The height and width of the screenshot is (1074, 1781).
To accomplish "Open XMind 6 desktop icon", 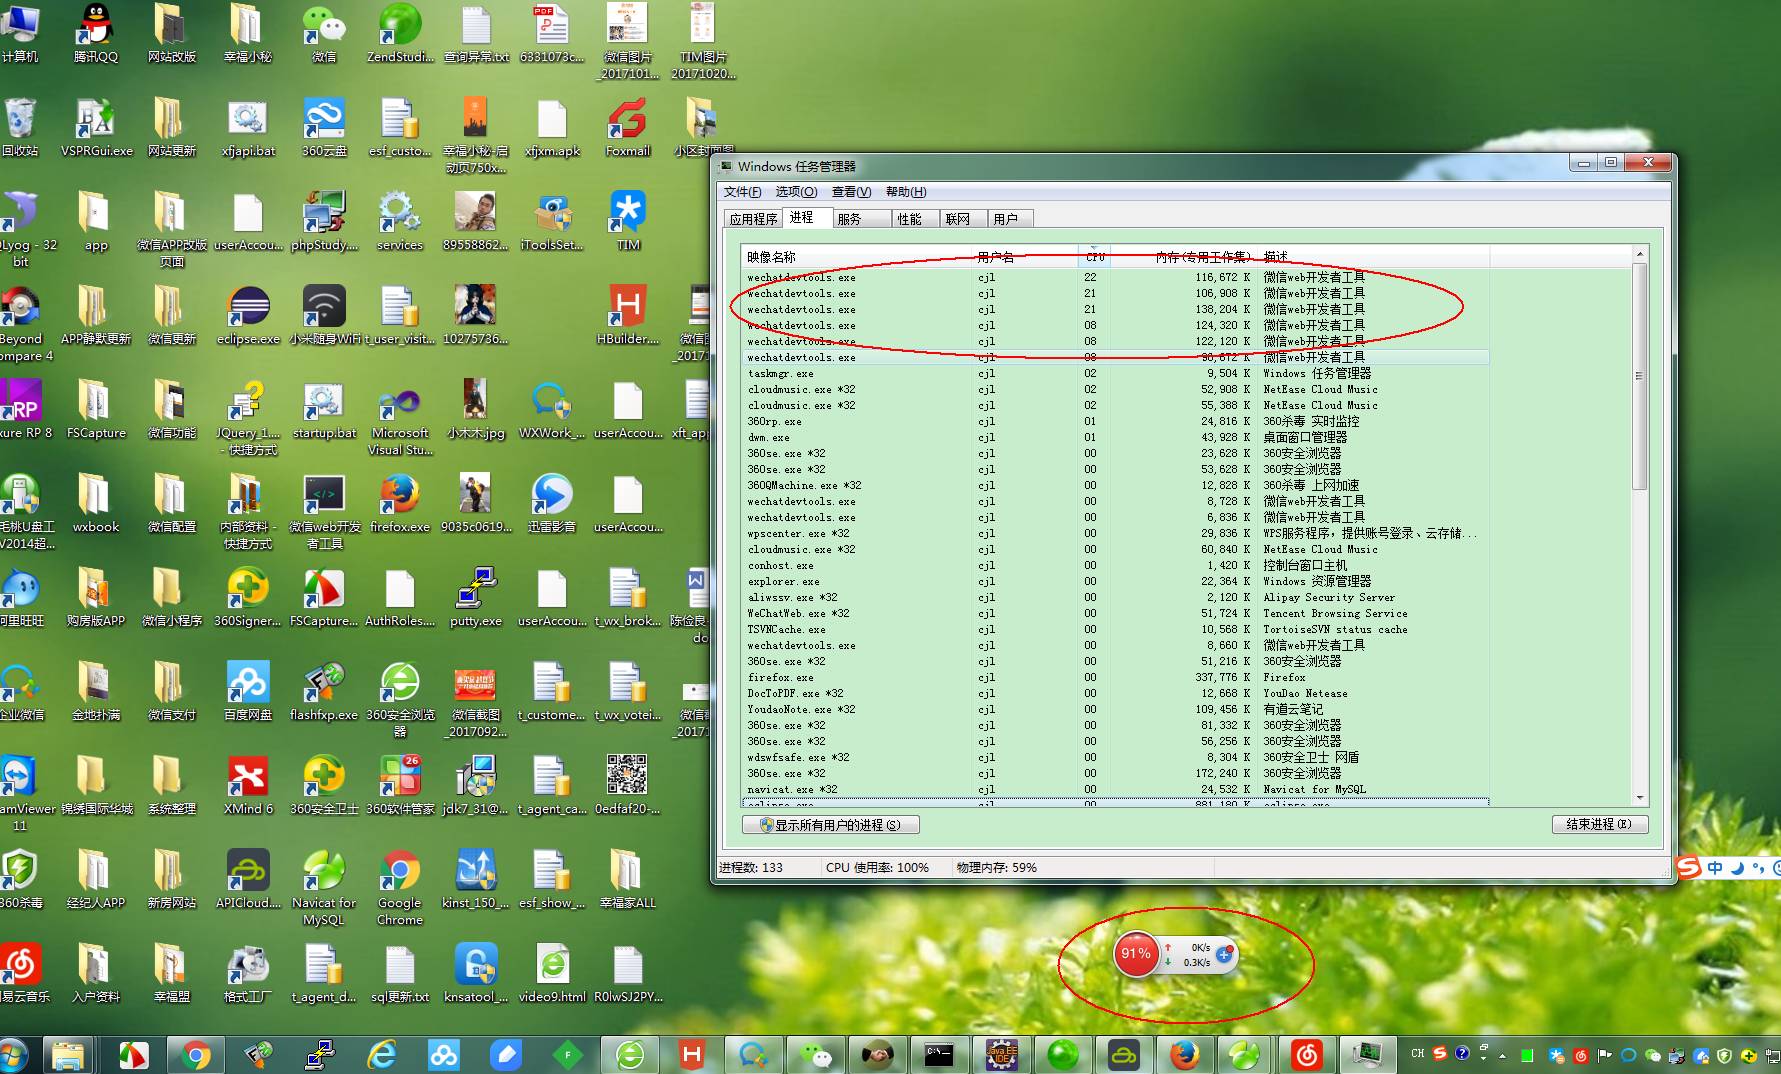I will [x=248, y=786].
